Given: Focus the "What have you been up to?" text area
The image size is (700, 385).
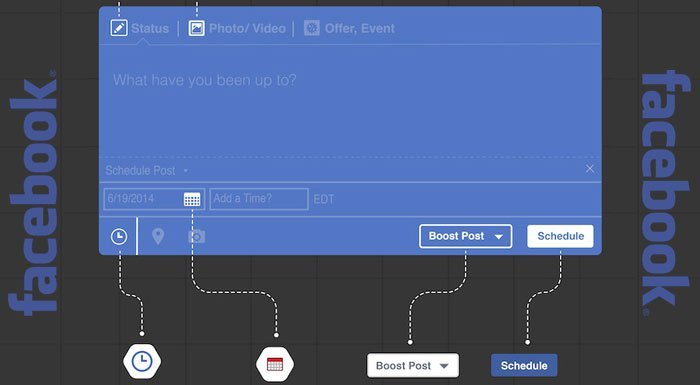Looking at the screenshot, I should pos(350,100).
